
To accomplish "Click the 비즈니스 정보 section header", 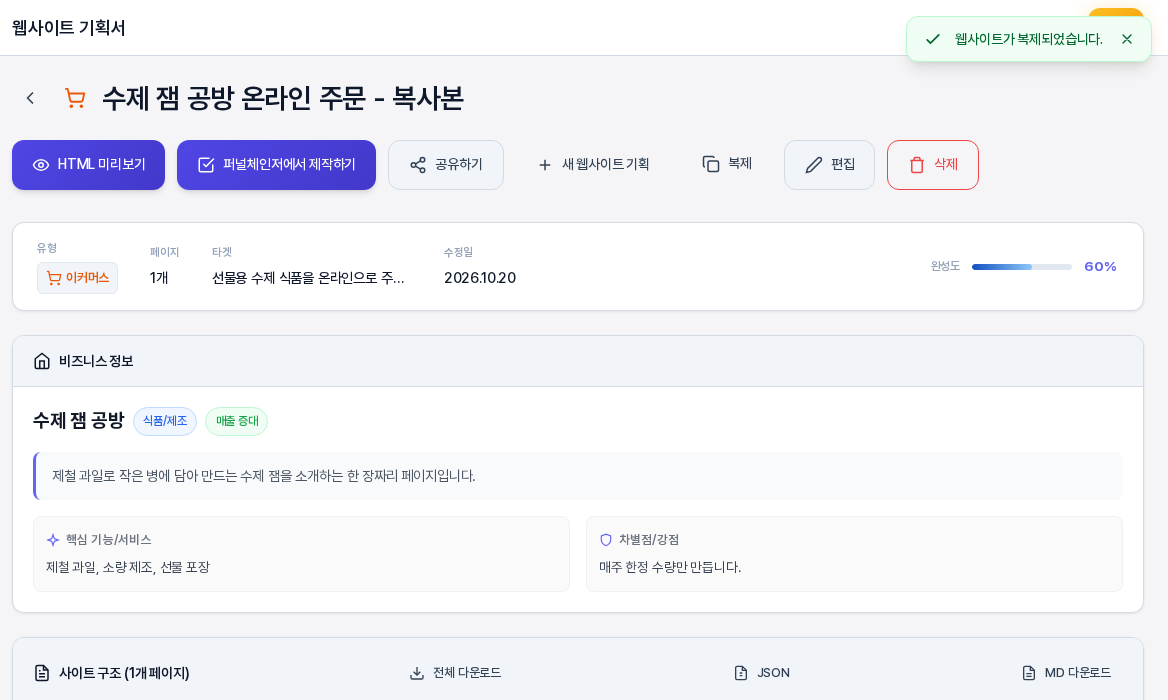I will [578, 361].
